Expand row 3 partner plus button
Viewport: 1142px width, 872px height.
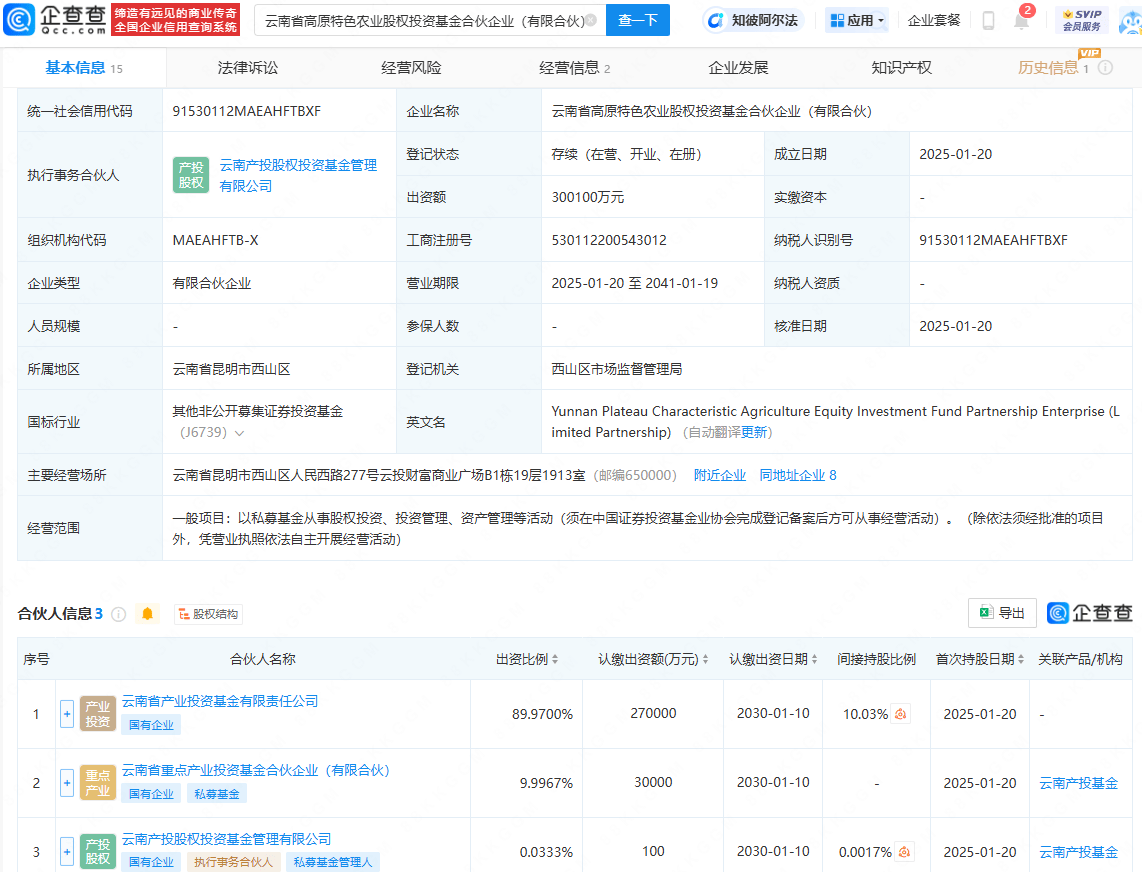[x=67, y=852]
